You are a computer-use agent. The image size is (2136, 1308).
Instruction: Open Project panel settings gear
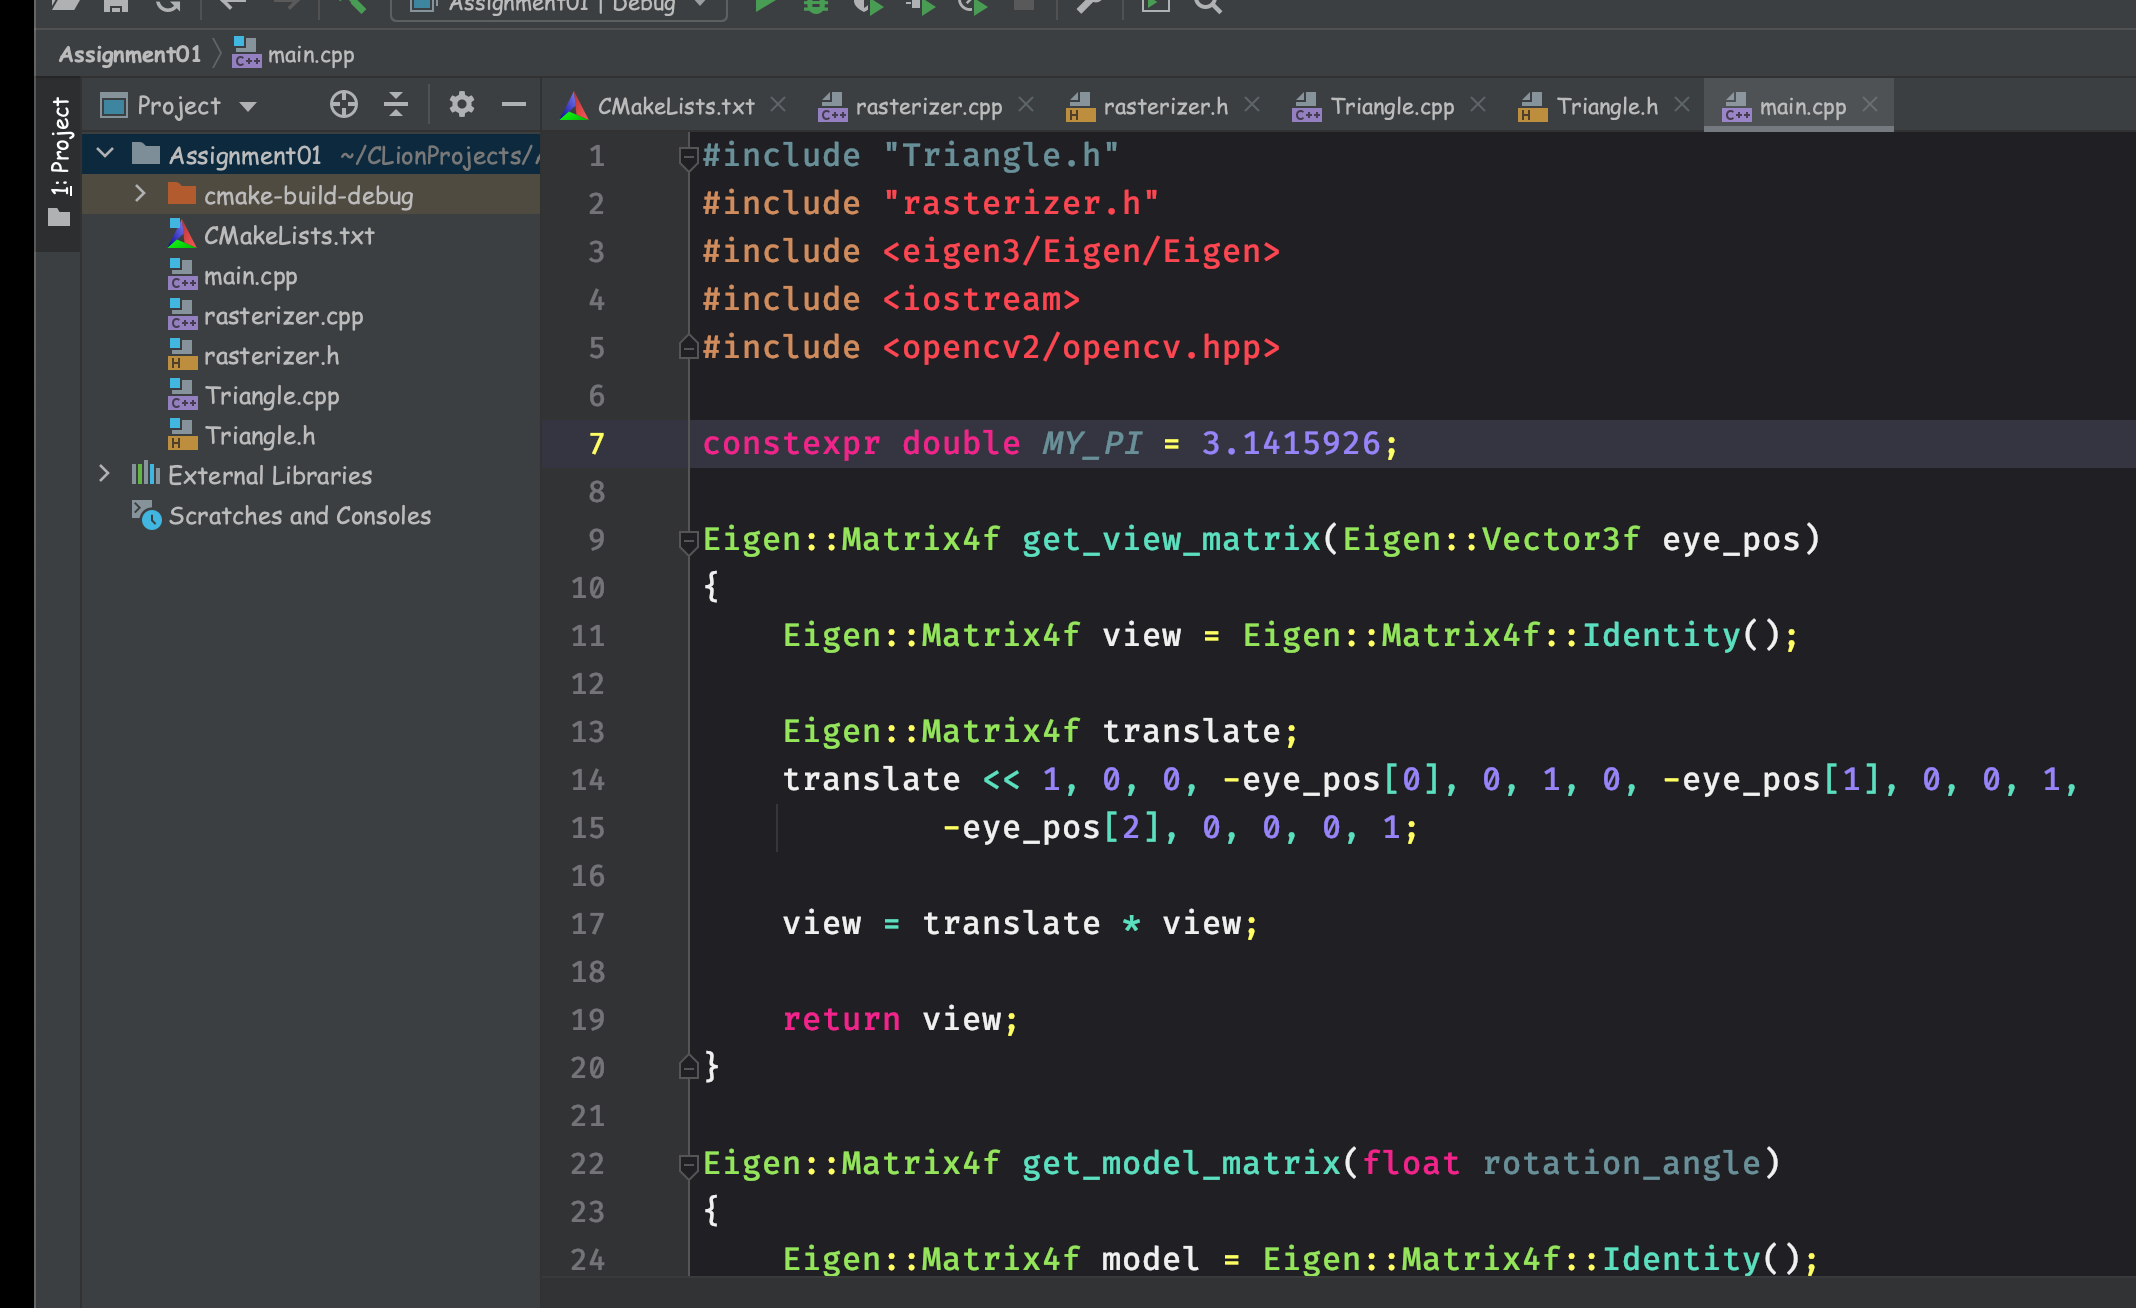pos(461,105)
